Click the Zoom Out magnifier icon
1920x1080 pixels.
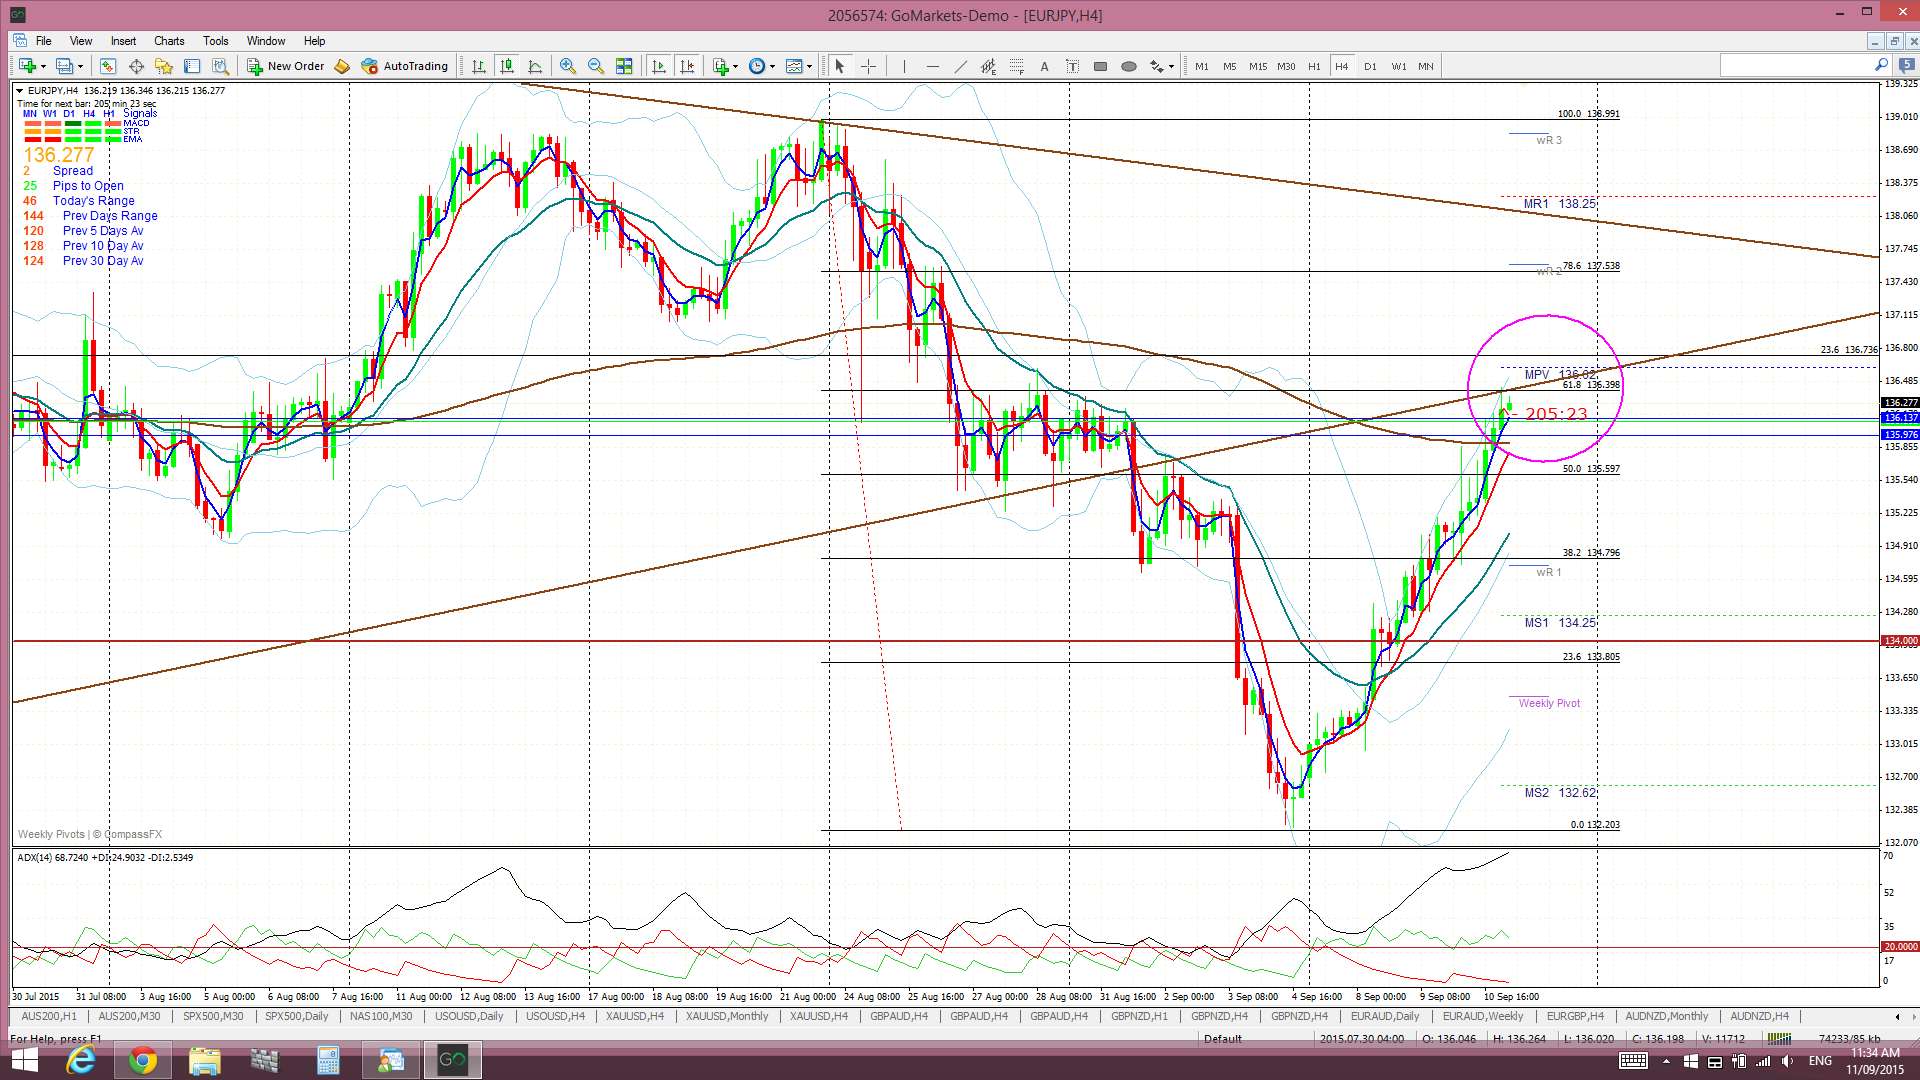pos(596,66)
